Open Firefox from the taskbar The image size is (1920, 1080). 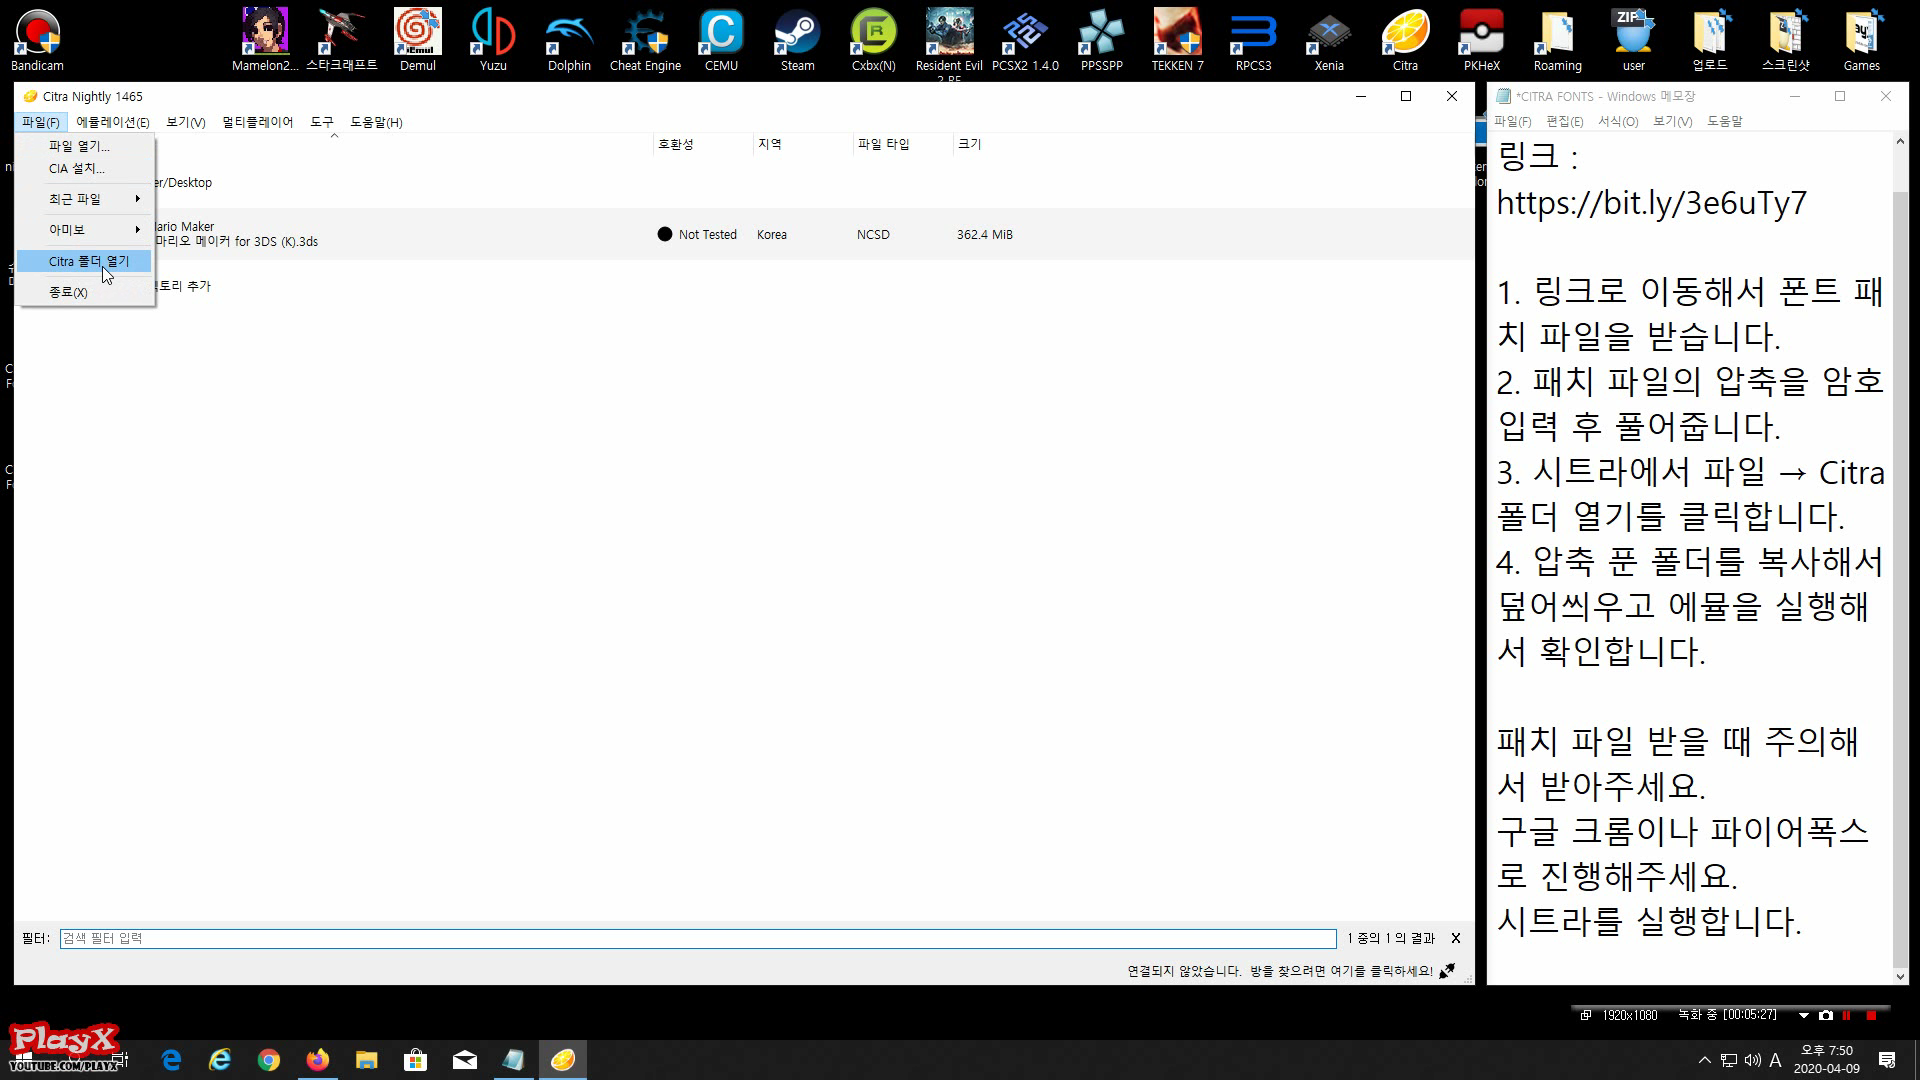point(318,1060)
